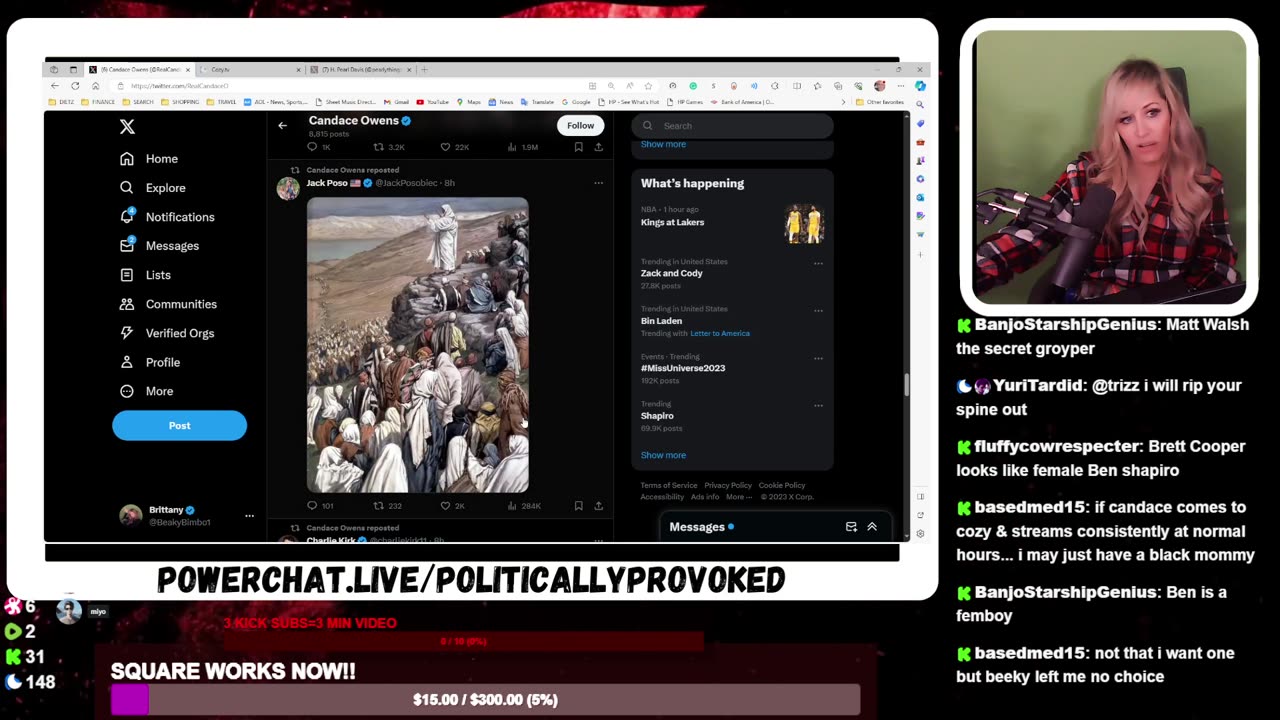Go back with the profile back arrow

[282, 125]
